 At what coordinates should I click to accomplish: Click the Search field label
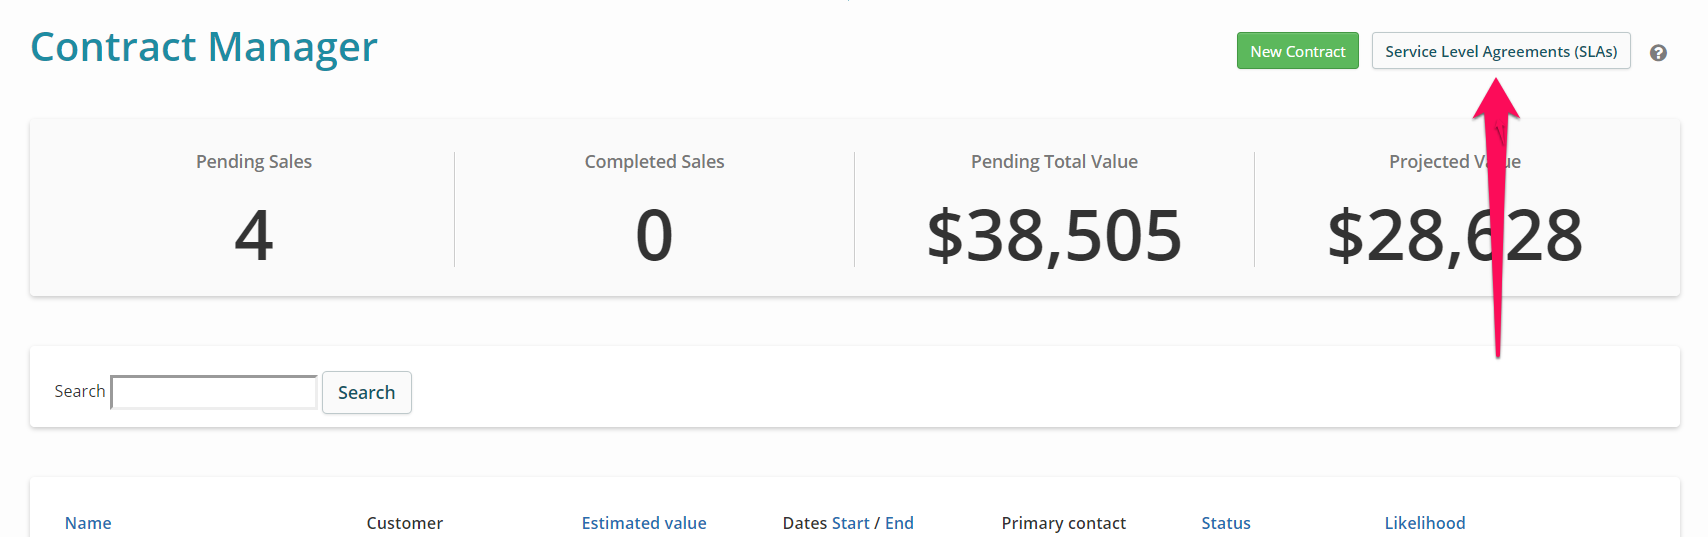click(x=80, y=391)
